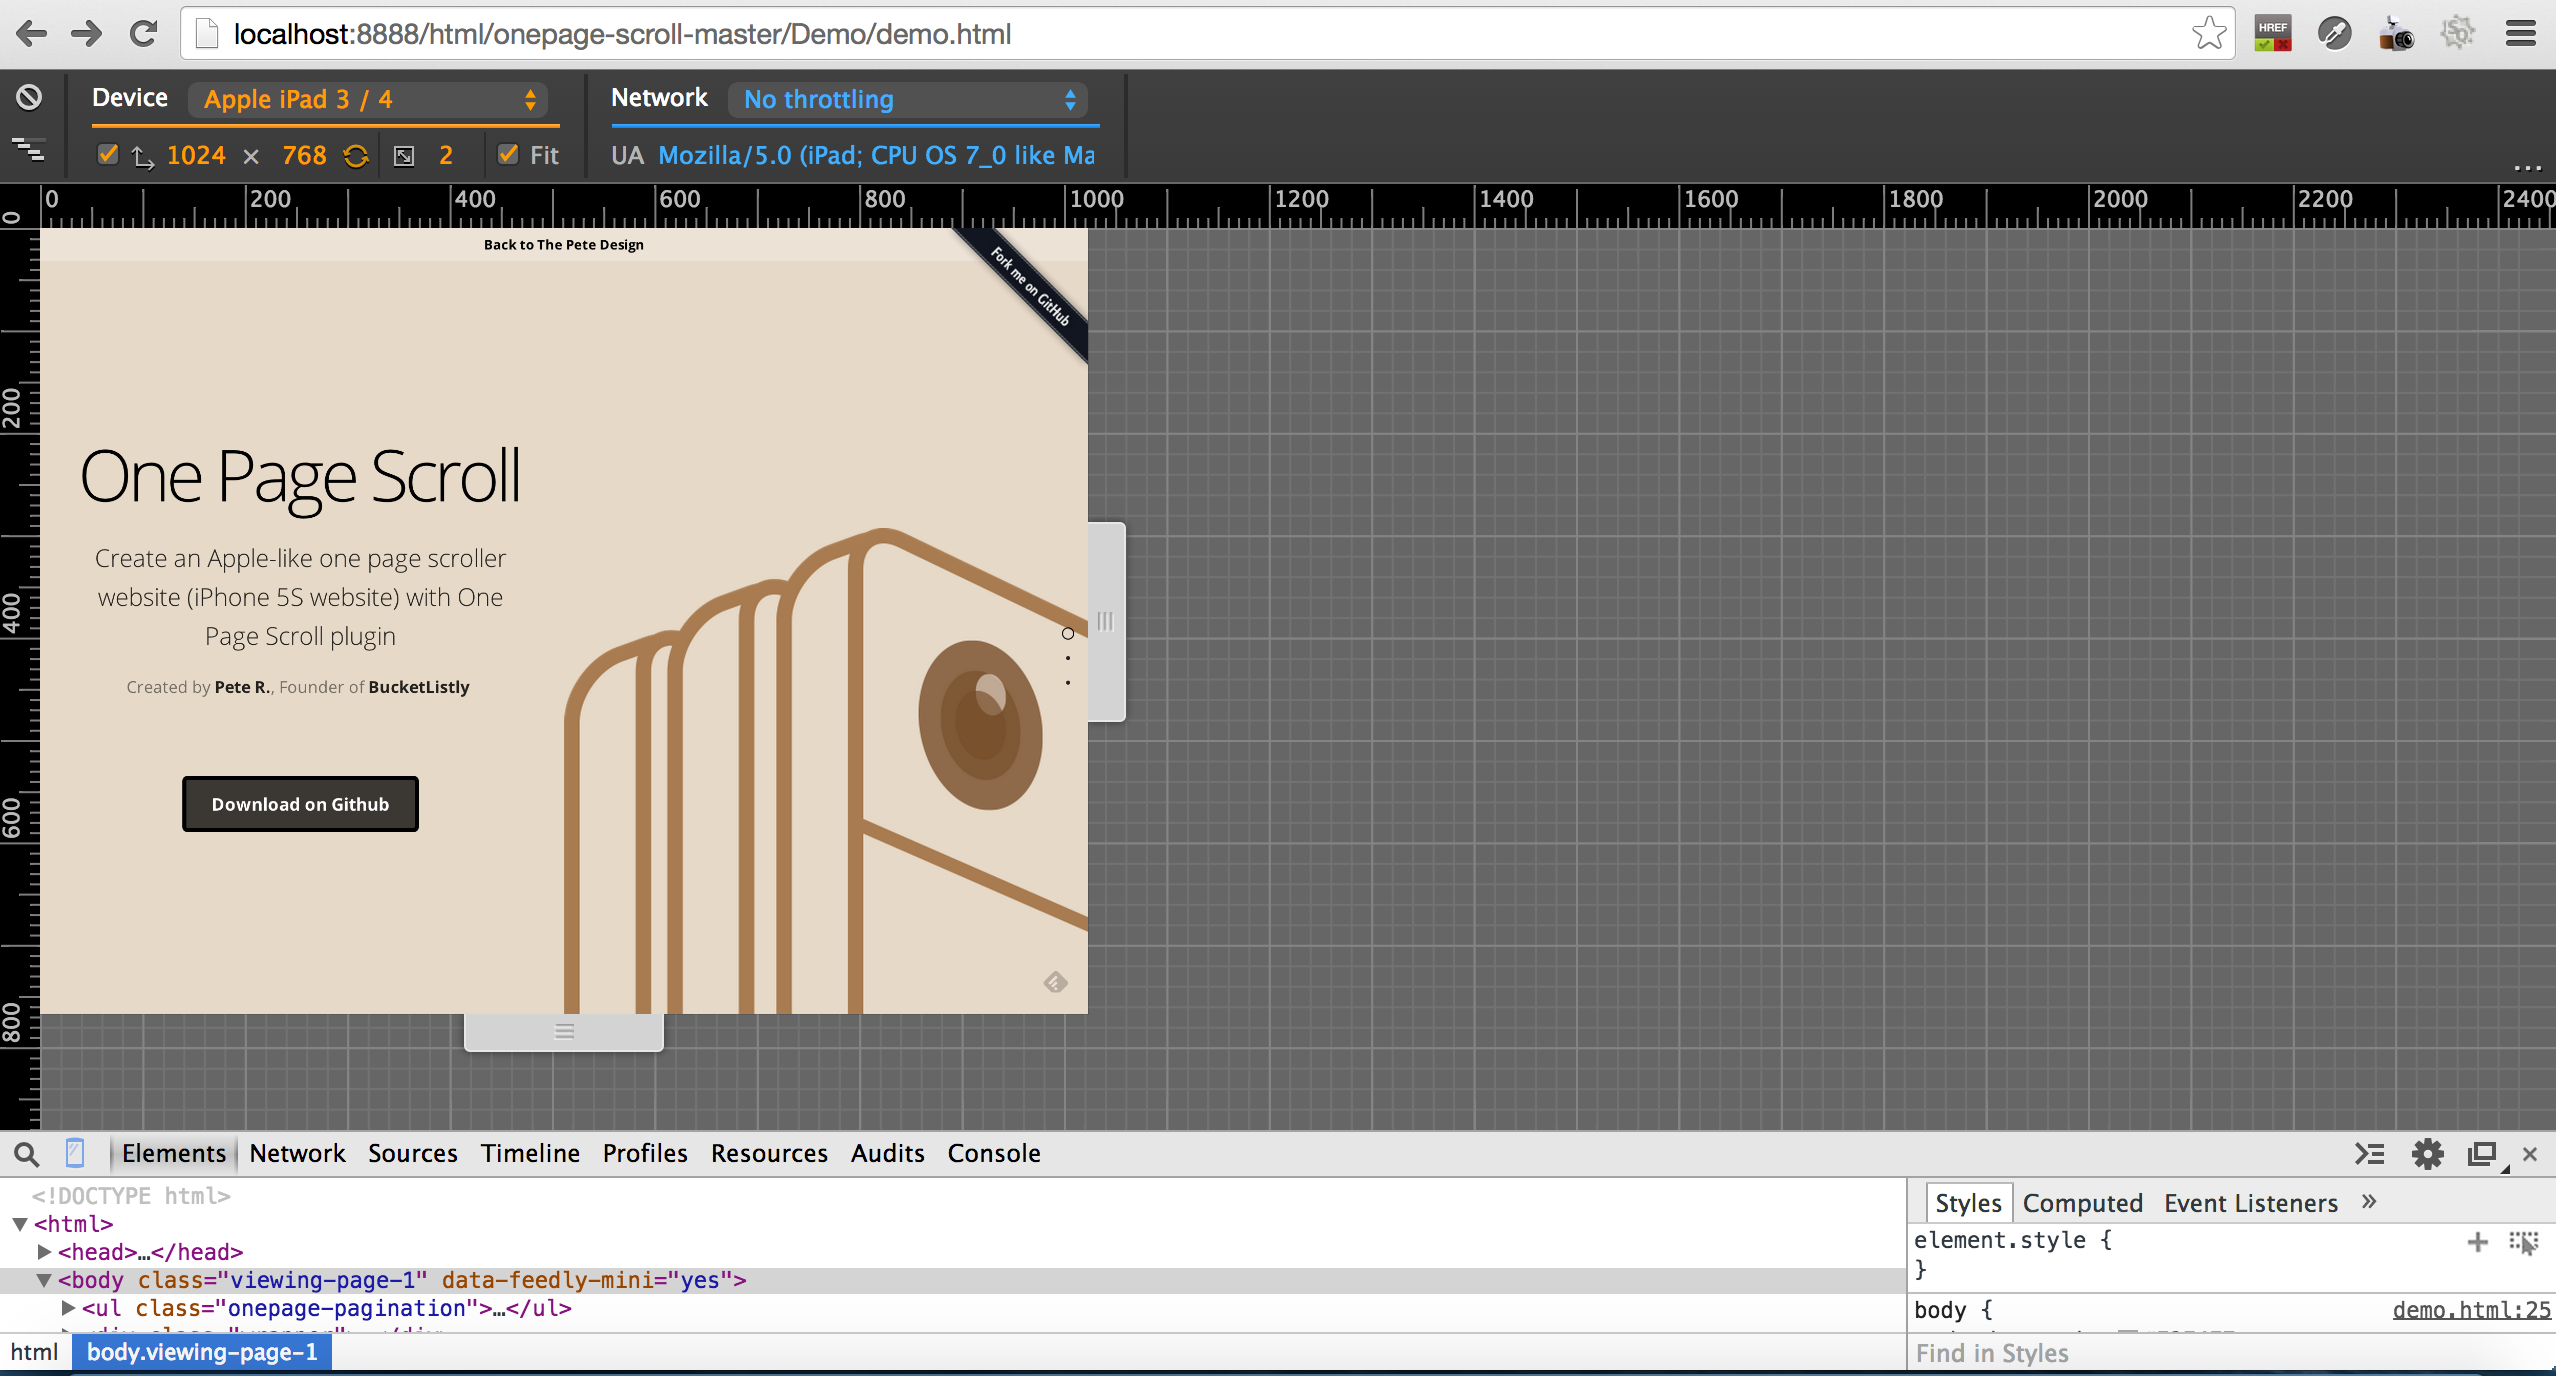
Task: Expand the head node triangle
Action: click(x=44, y=1252)
